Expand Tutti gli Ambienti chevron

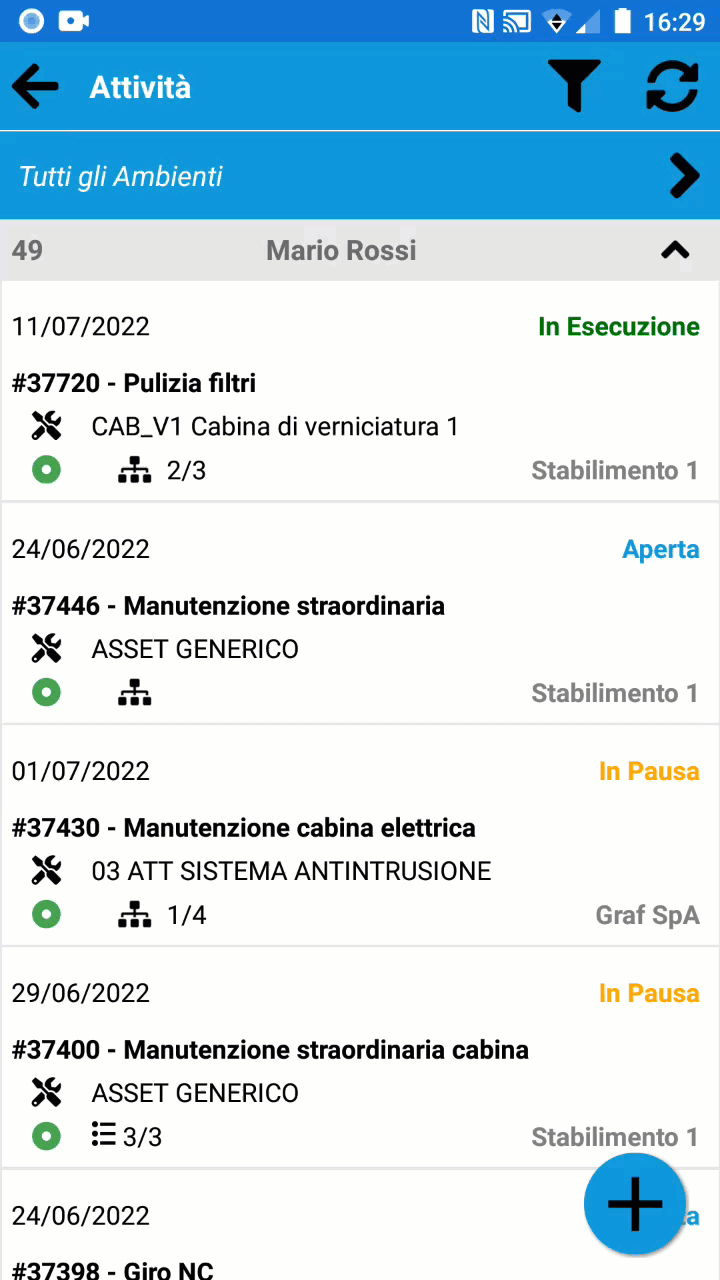click(684, 176)
